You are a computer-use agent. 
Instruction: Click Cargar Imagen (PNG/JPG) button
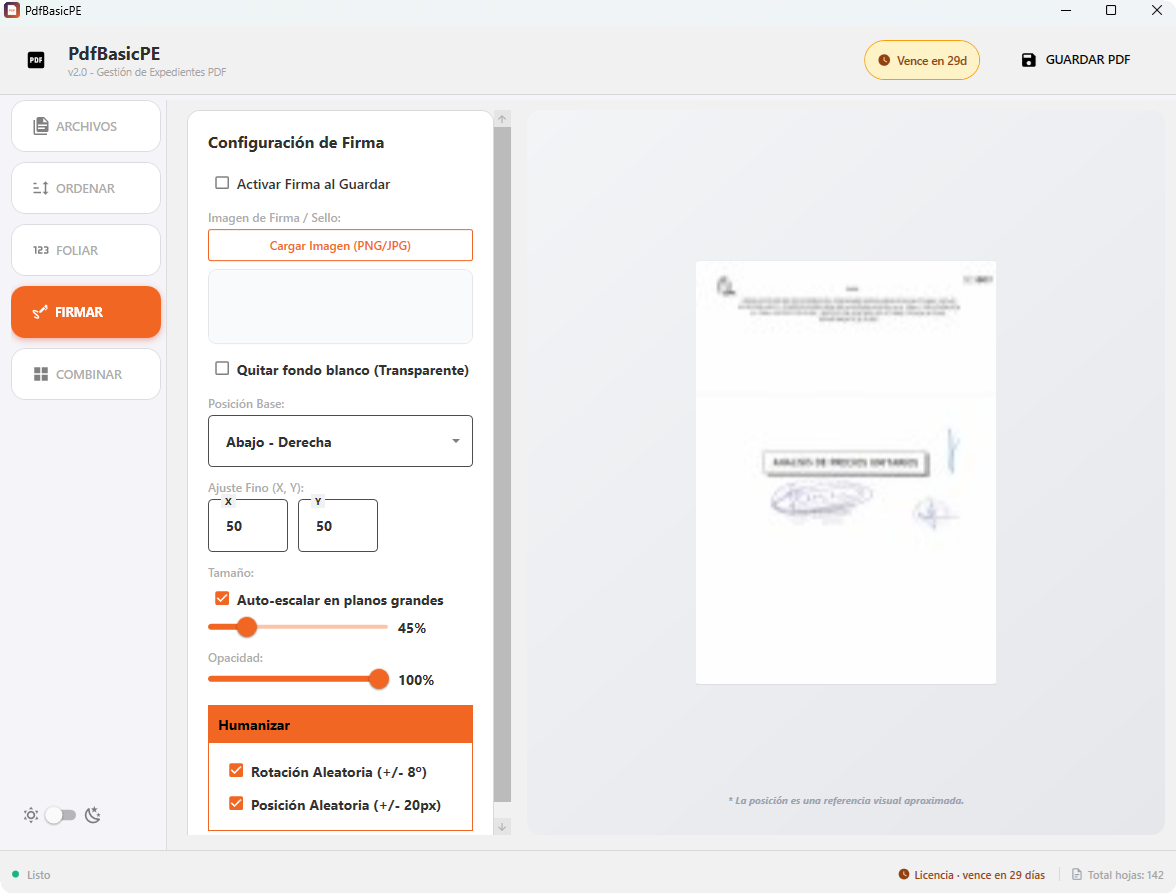click(340, 245)
